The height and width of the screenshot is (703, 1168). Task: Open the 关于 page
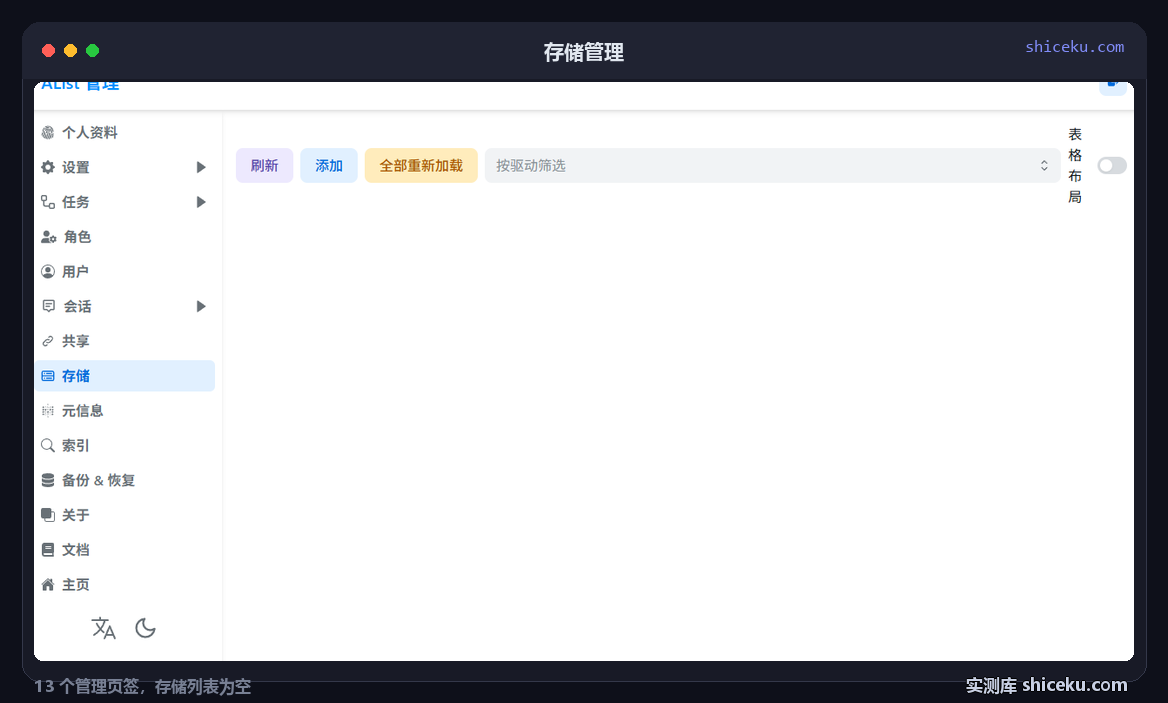point(124,515)
